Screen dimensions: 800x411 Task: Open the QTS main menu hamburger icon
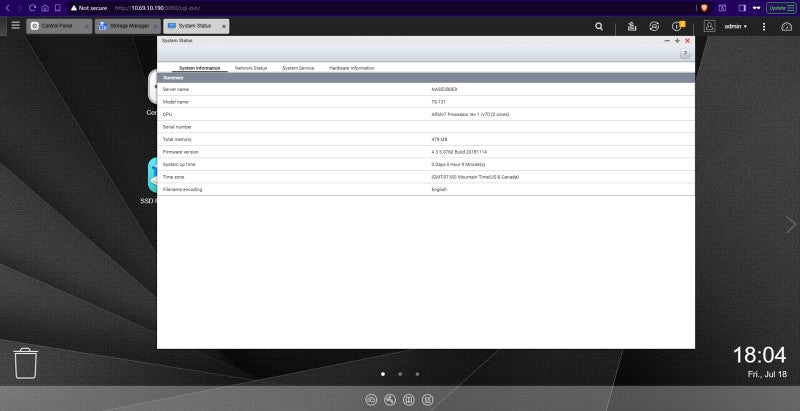pos(16,25)
